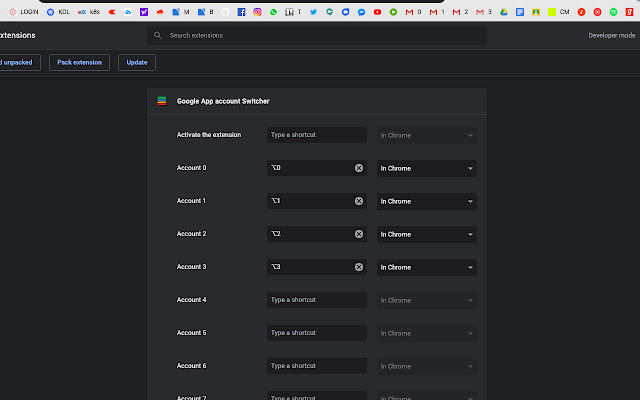
Task: Click the Account 3 shortcut field
Action: tap(317, 267)
